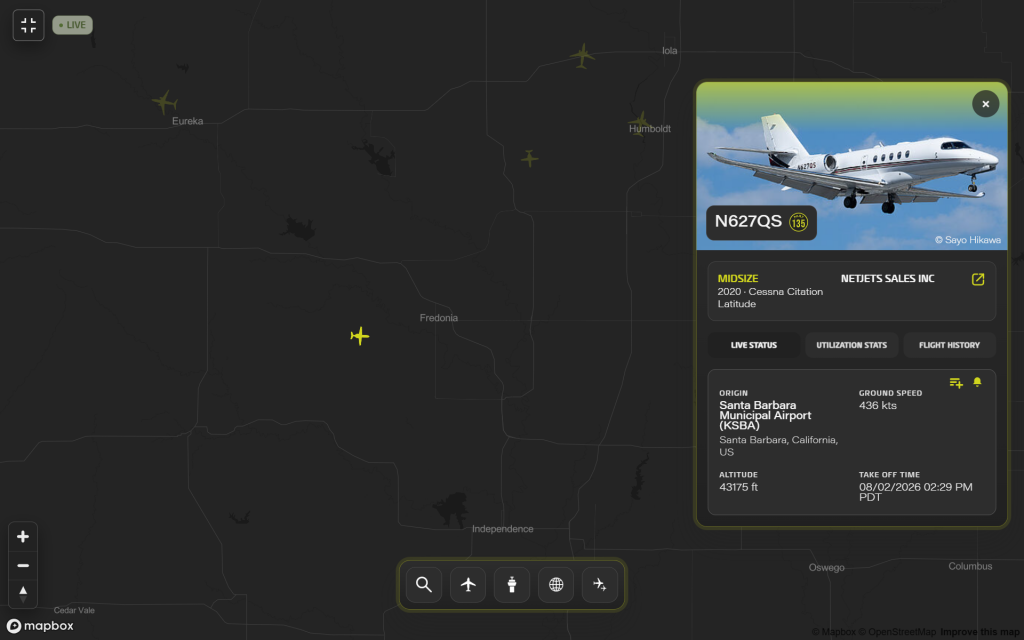Click 2020 Cessna Citation Latitude text
Screen dimensions: 1024x640
[770, 298]
